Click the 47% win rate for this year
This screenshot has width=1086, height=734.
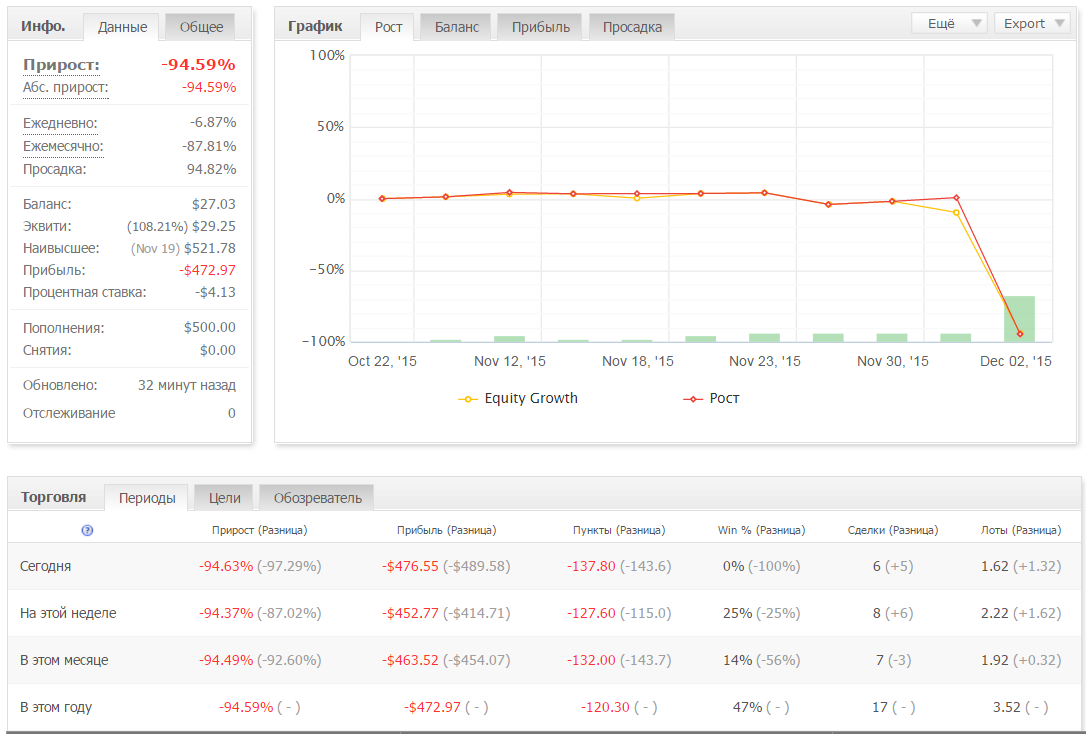747,708
